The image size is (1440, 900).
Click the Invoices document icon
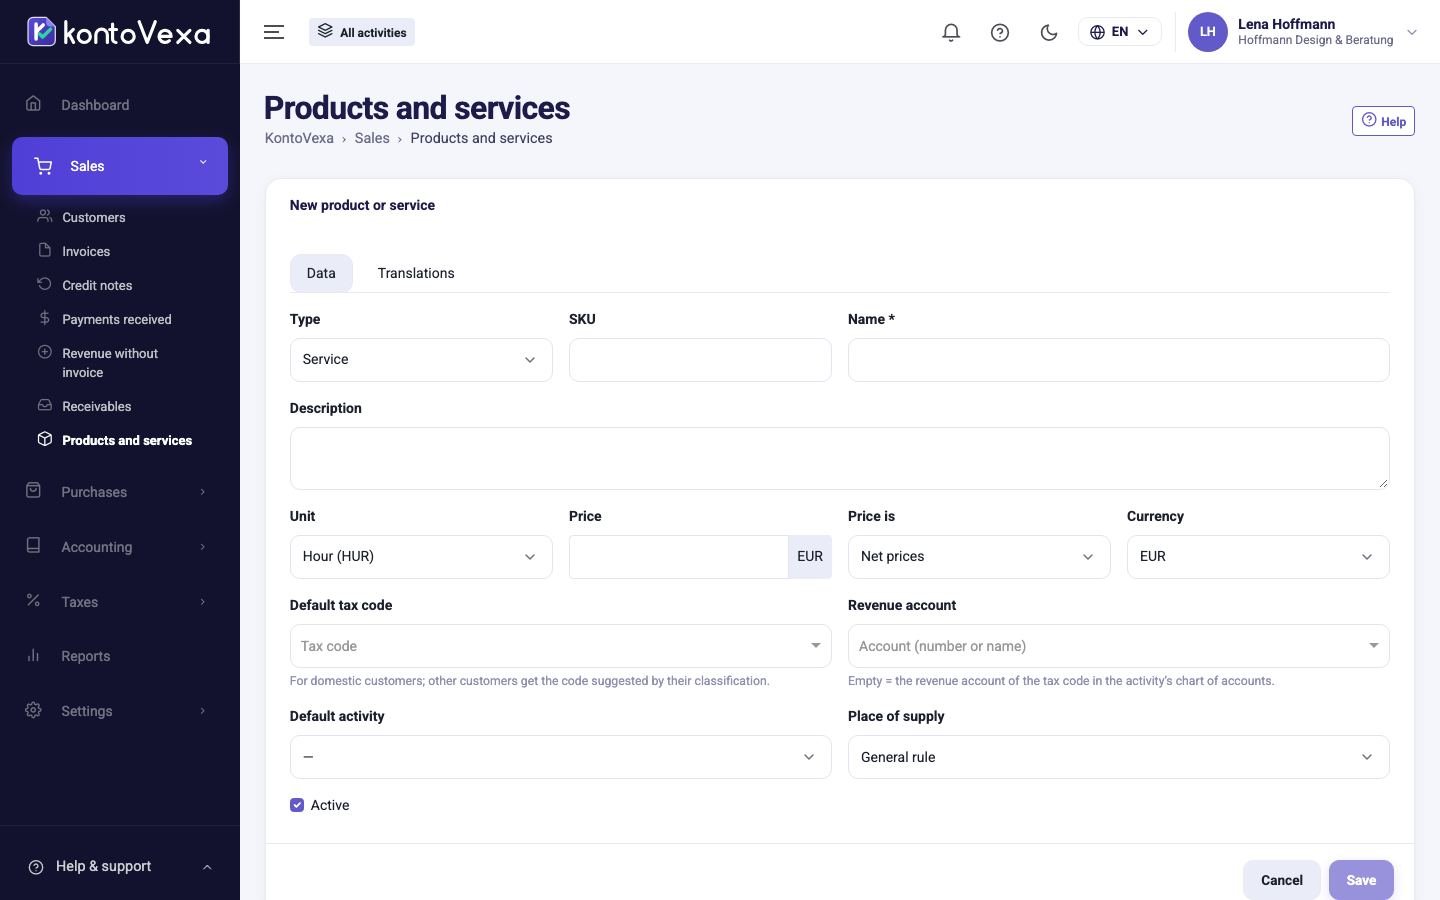(45, 250)
